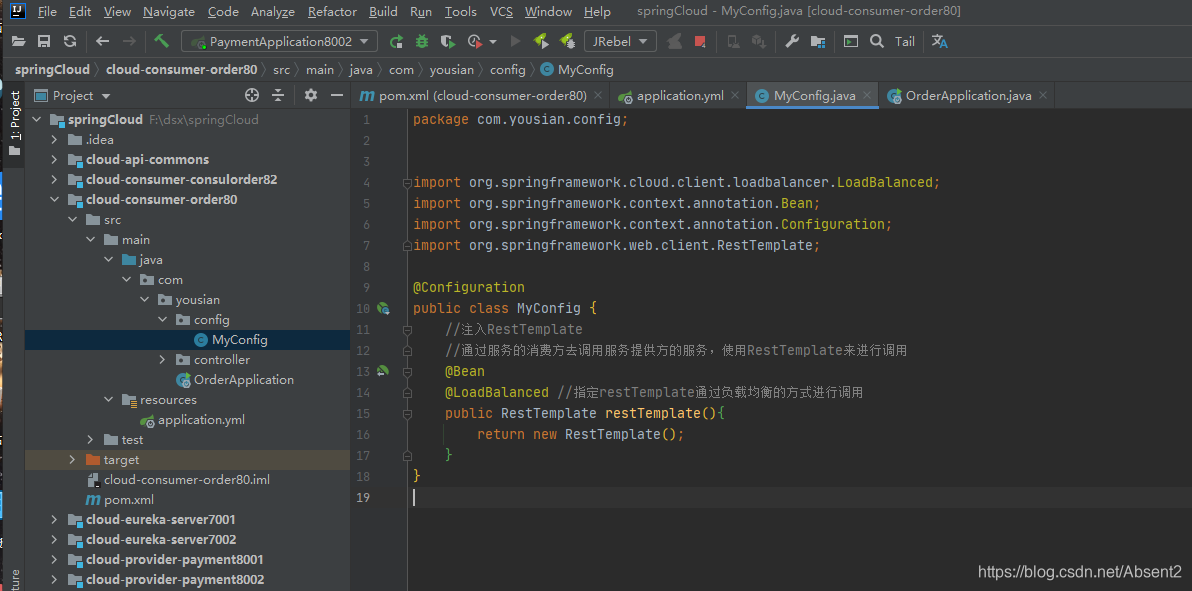Open the Refactor menu
The image size is (1192, 591).
pyautogui.click(x=332, y=12)
